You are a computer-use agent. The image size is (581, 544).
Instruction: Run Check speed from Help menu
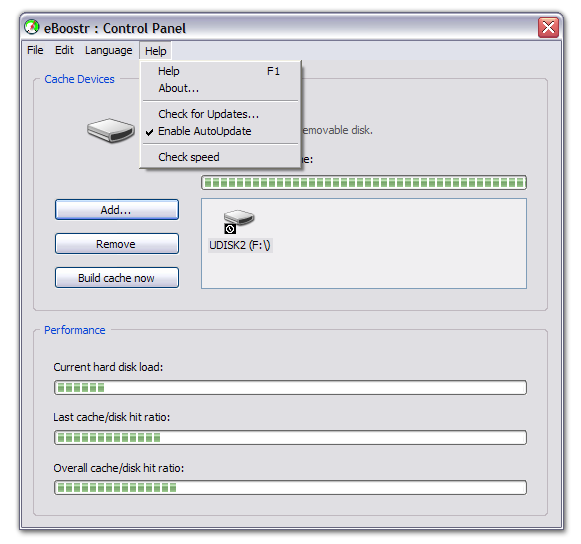(x=220, y=157)
